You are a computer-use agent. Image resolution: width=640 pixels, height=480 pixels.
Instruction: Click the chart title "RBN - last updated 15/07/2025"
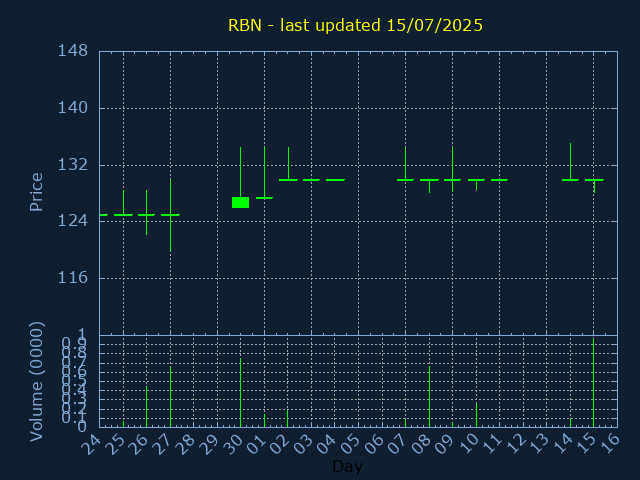[x=355, y=25]
